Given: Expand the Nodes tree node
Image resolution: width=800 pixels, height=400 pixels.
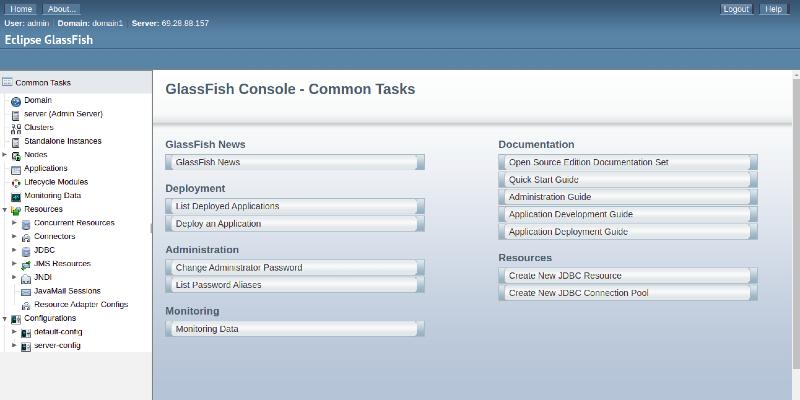Looking at the screenshot, I should tap(5, 155).
